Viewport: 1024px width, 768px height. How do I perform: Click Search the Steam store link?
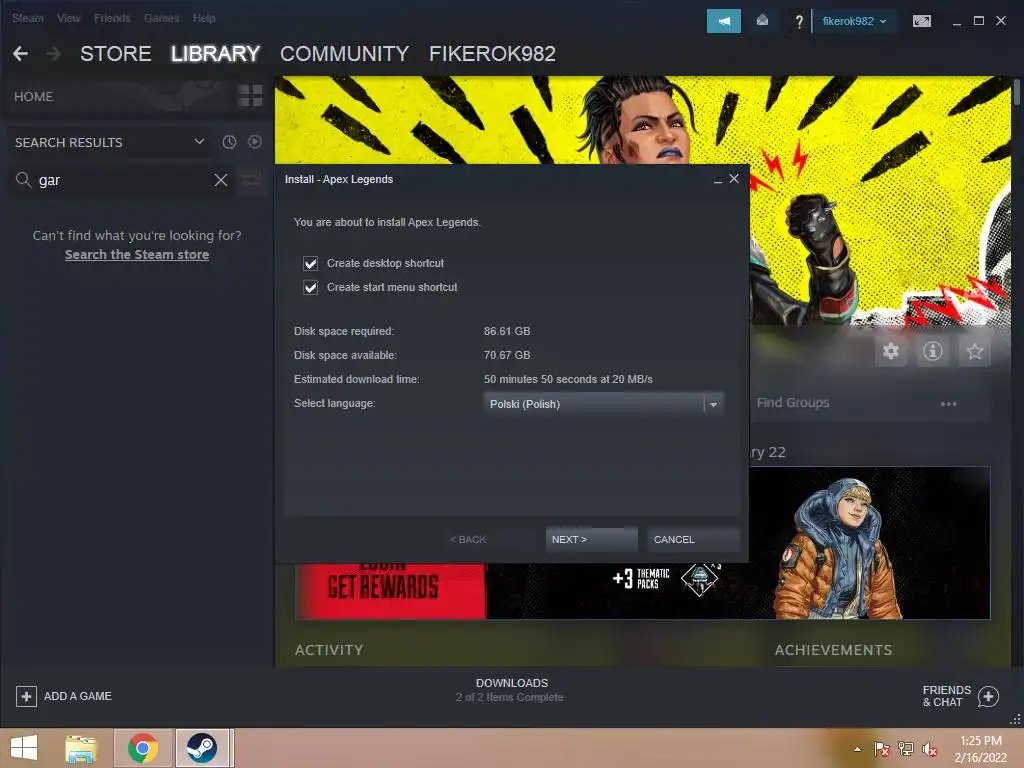(x=136, y=255)
